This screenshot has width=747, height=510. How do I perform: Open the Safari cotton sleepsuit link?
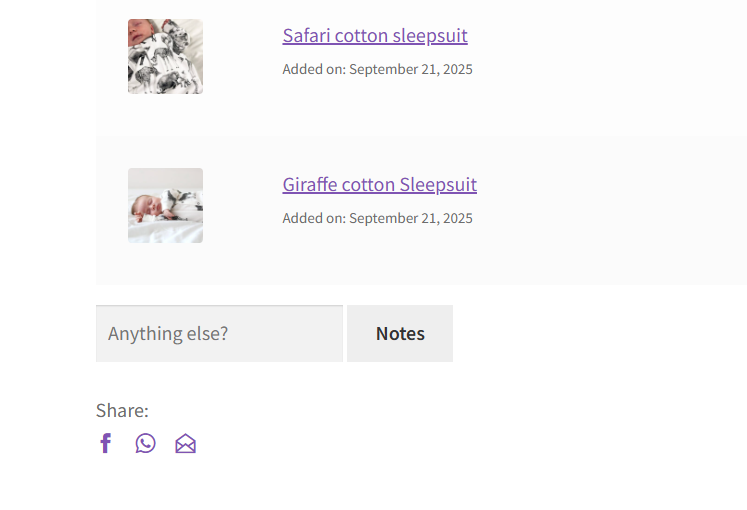375,36
